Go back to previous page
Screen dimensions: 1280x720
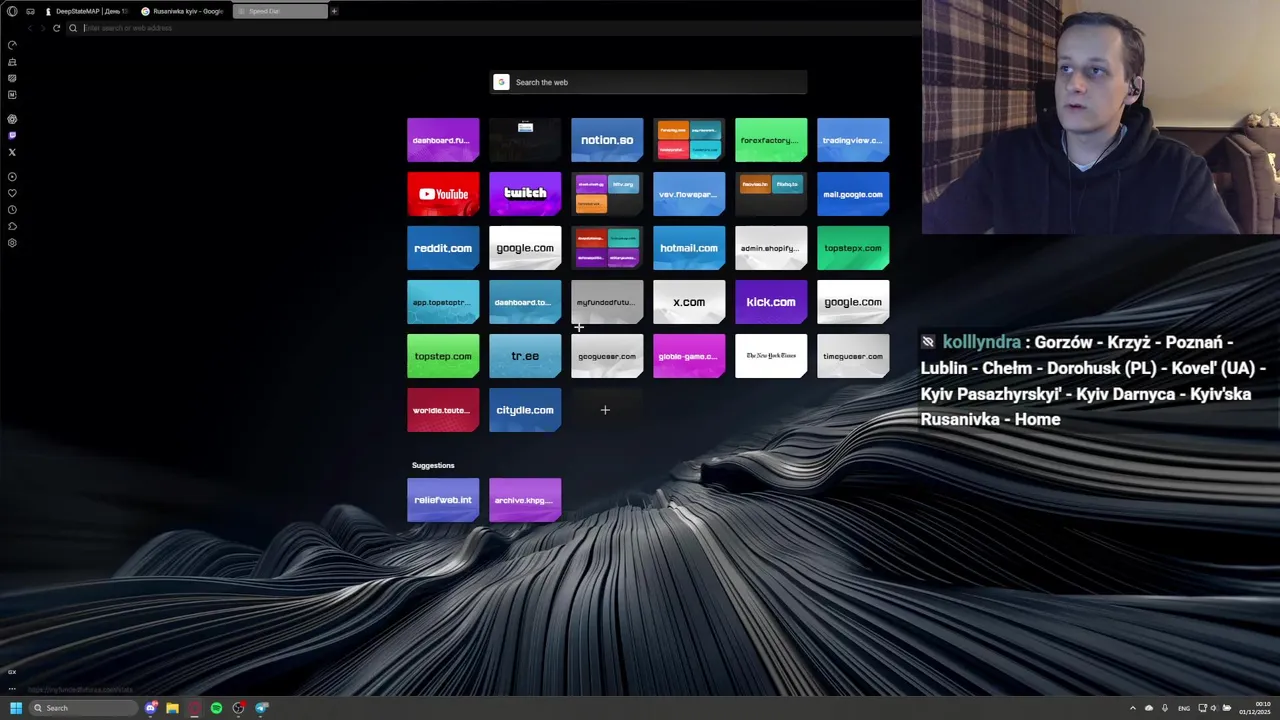(x=29, y=28)
